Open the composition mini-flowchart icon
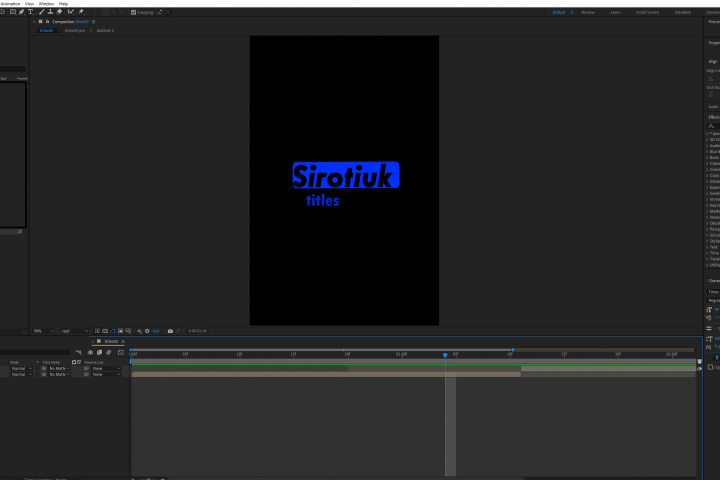 point(79,352)
